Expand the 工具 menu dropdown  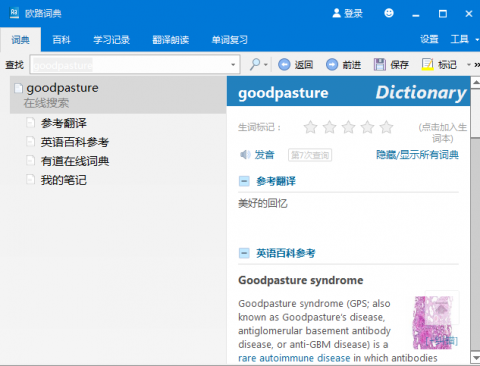(477, 40)
